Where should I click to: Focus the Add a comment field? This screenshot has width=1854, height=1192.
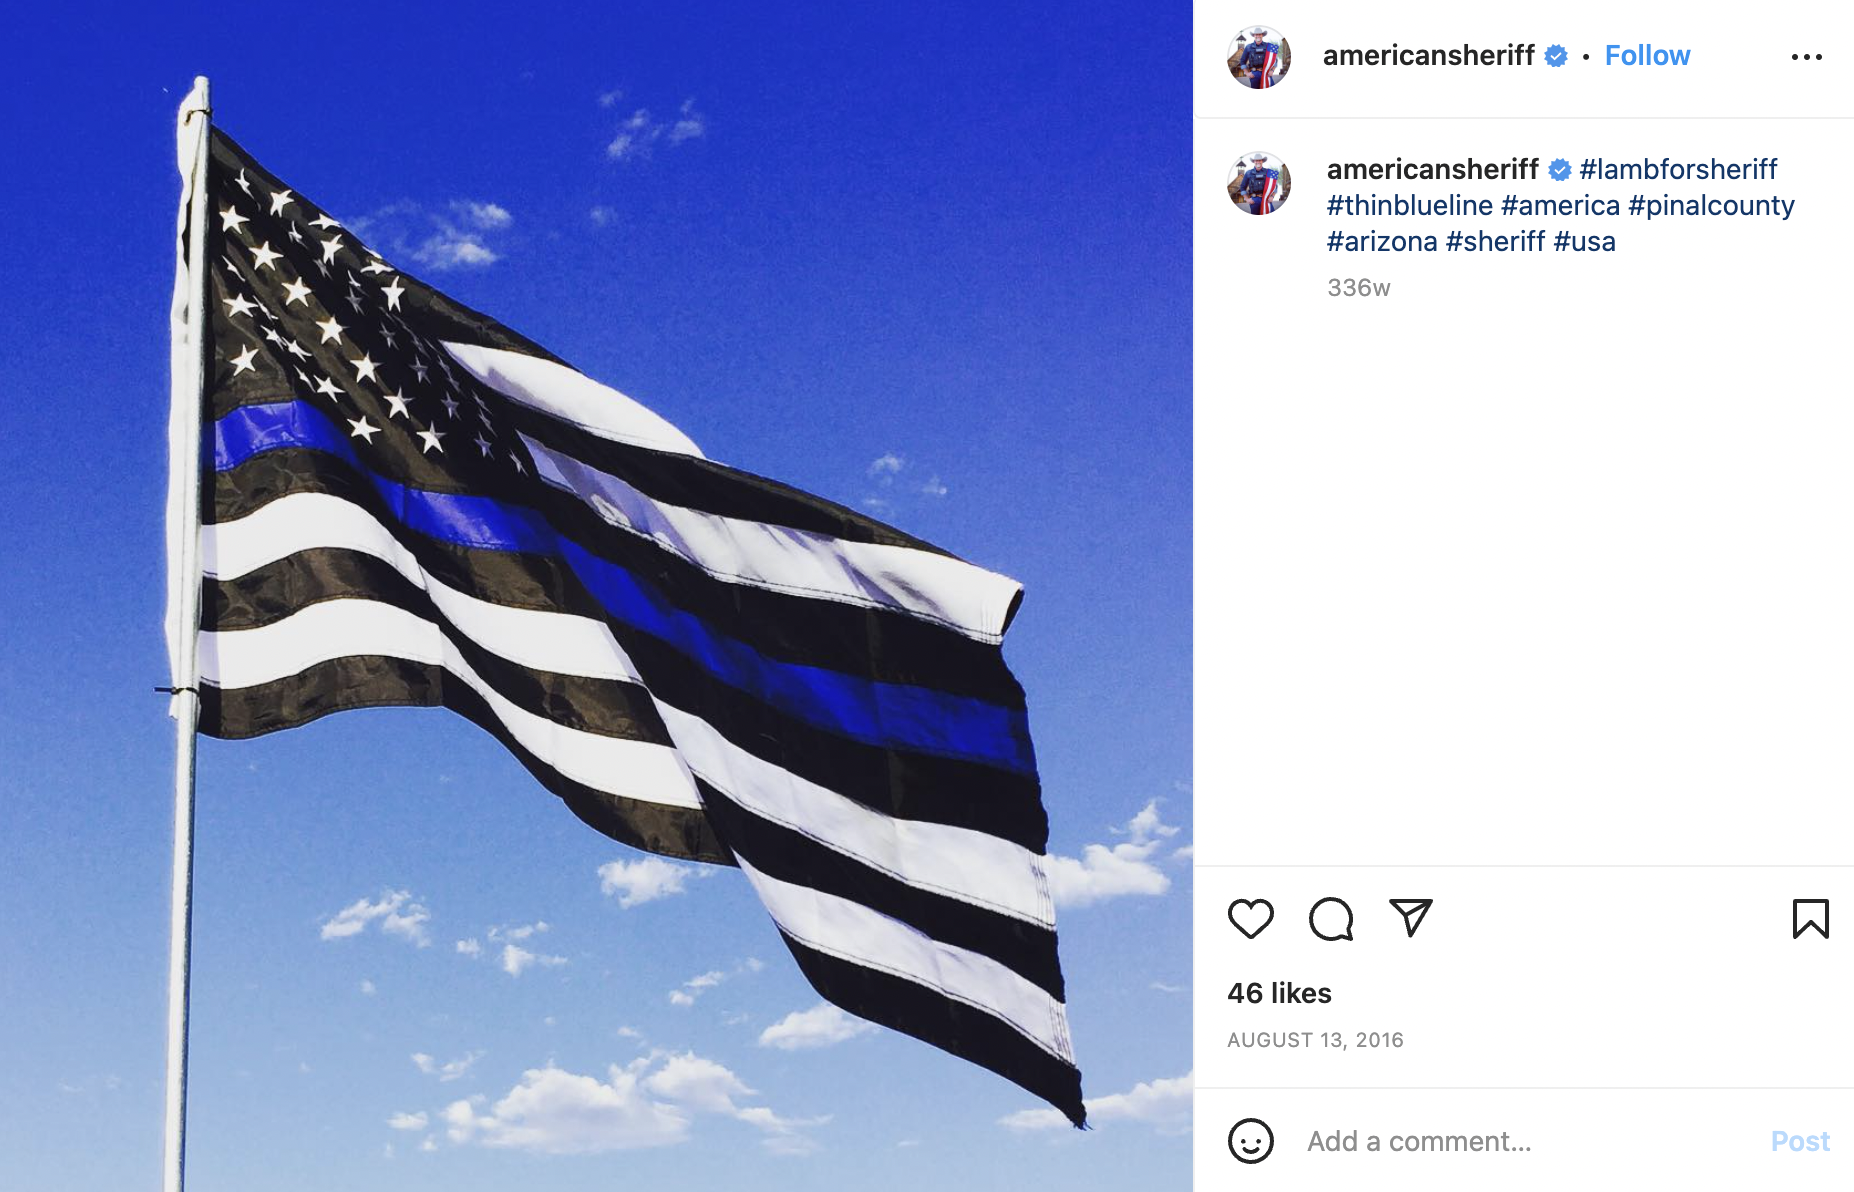(x=1530, y=1141)
